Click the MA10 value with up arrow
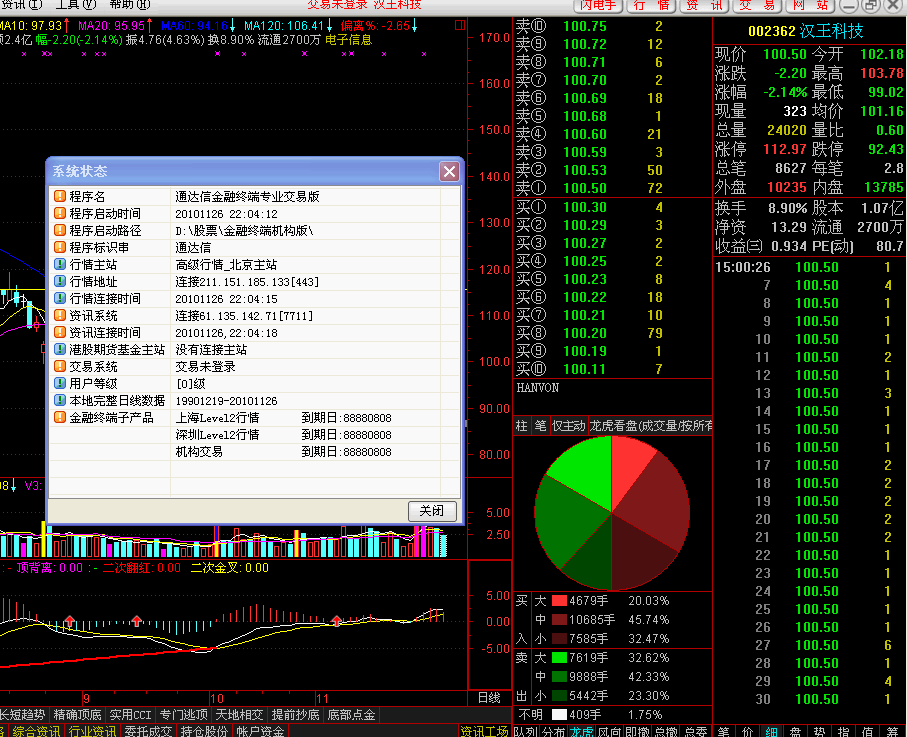 click(x=35, y=25)
